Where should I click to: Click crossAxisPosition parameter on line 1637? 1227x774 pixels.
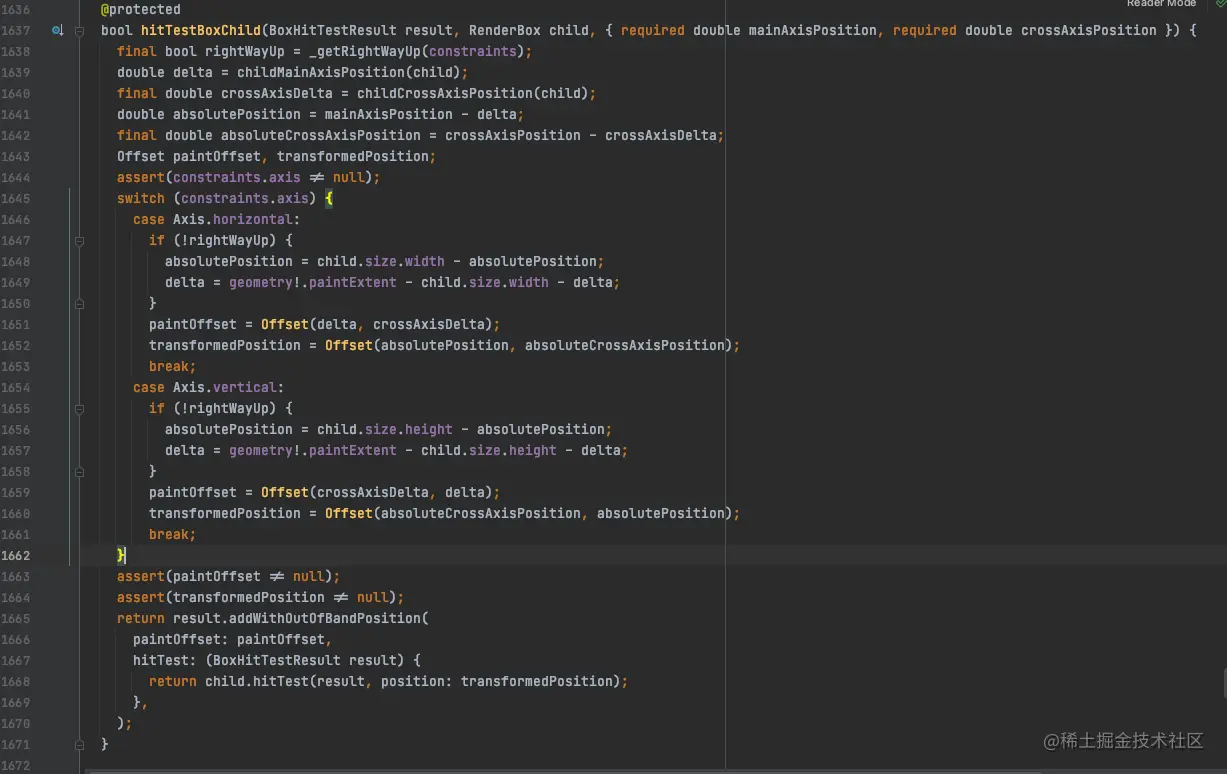pos(1089,31)
